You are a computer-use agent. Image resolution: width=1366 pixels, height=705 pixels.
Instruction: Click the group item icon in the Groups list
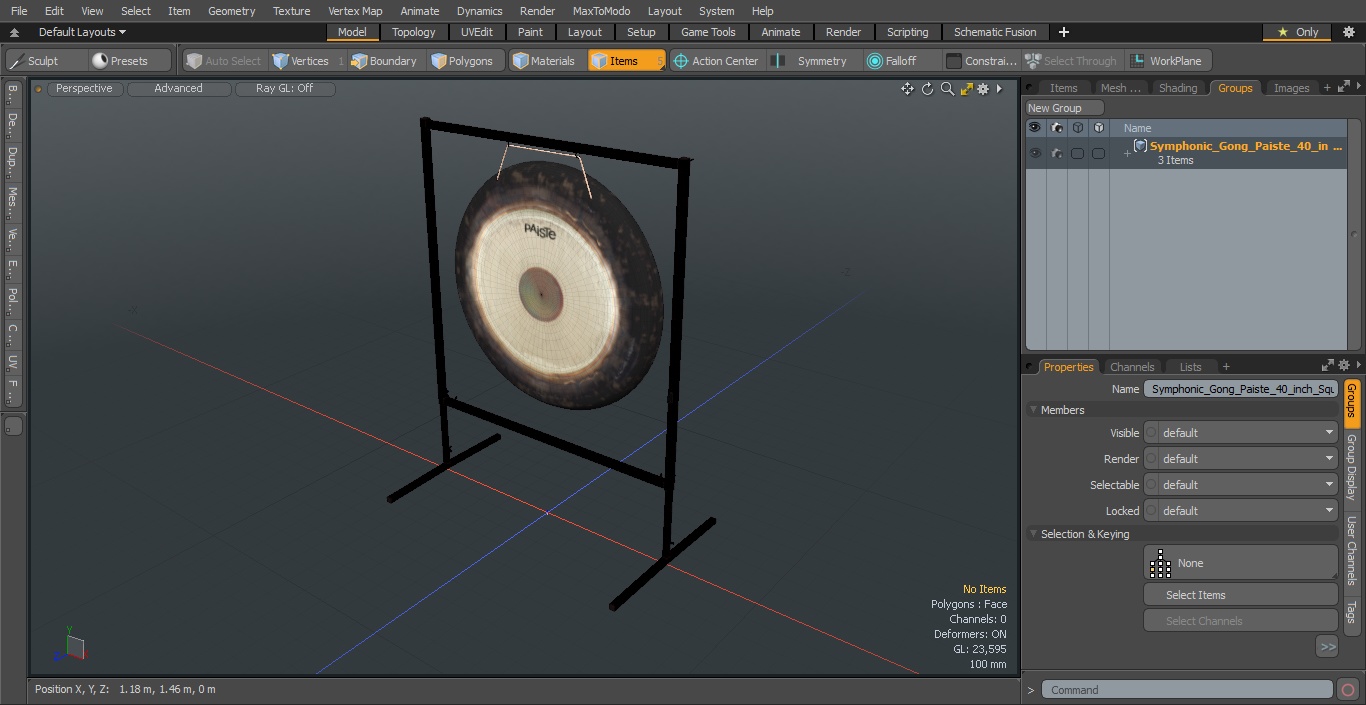click(1140, 146)
